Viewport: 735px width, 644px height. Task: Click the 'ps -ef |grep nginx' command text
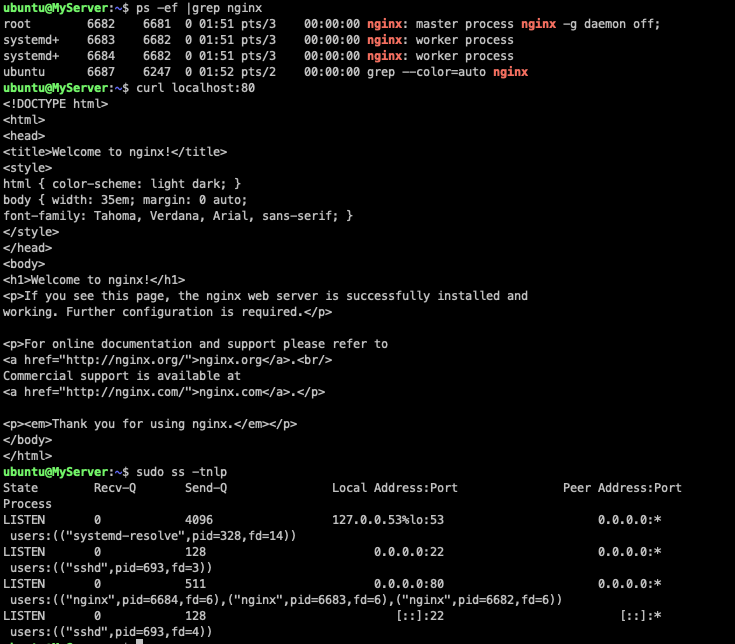tap(199, 8)
